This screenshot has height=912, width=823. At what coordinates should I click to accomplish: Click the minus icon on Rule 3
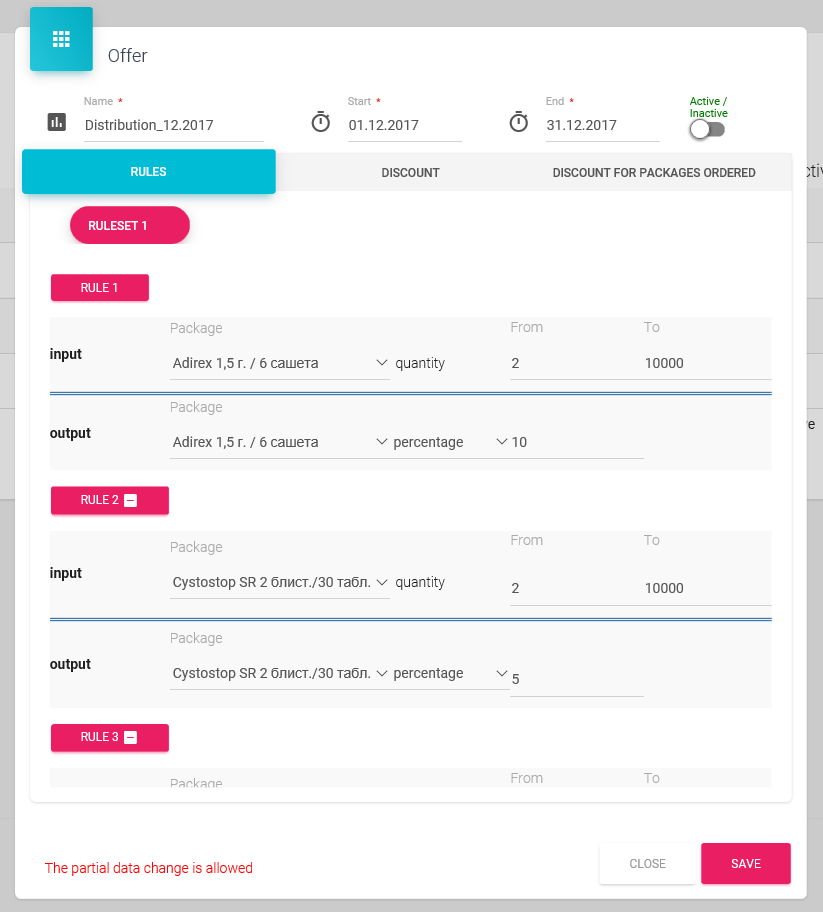[130, 738]
